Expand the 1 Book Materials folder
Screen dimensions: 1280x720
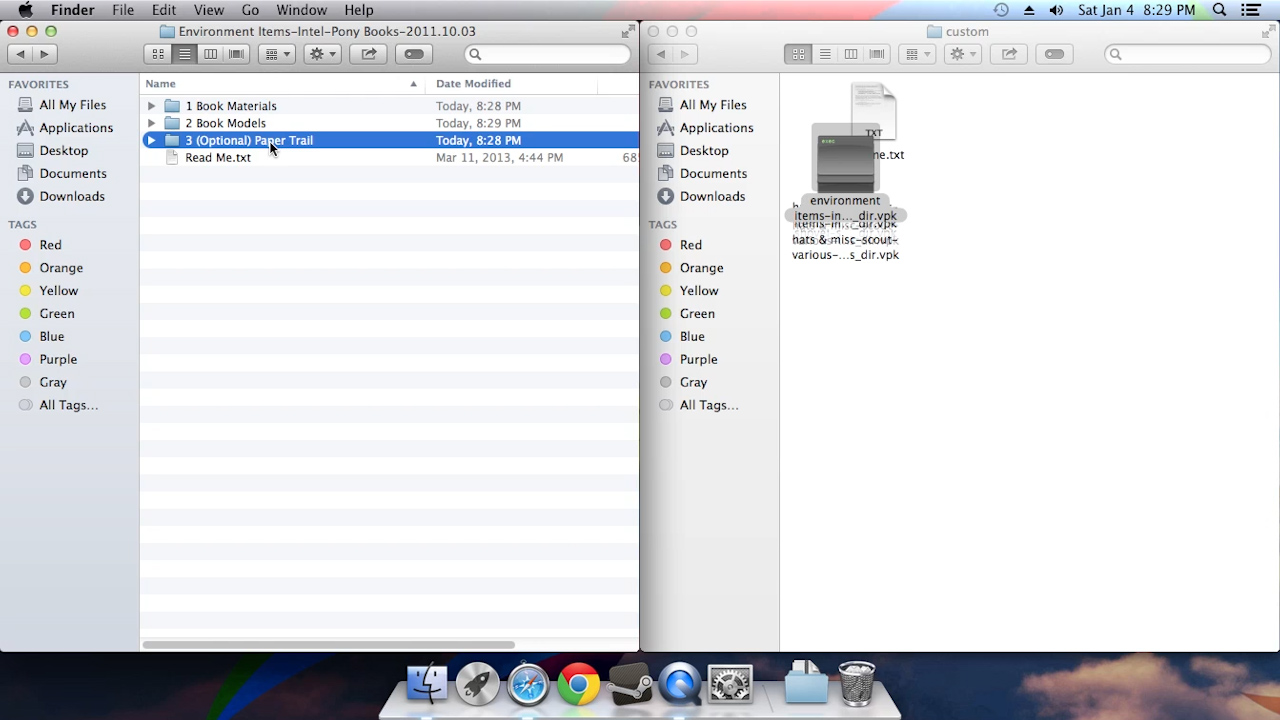point(151,106)
